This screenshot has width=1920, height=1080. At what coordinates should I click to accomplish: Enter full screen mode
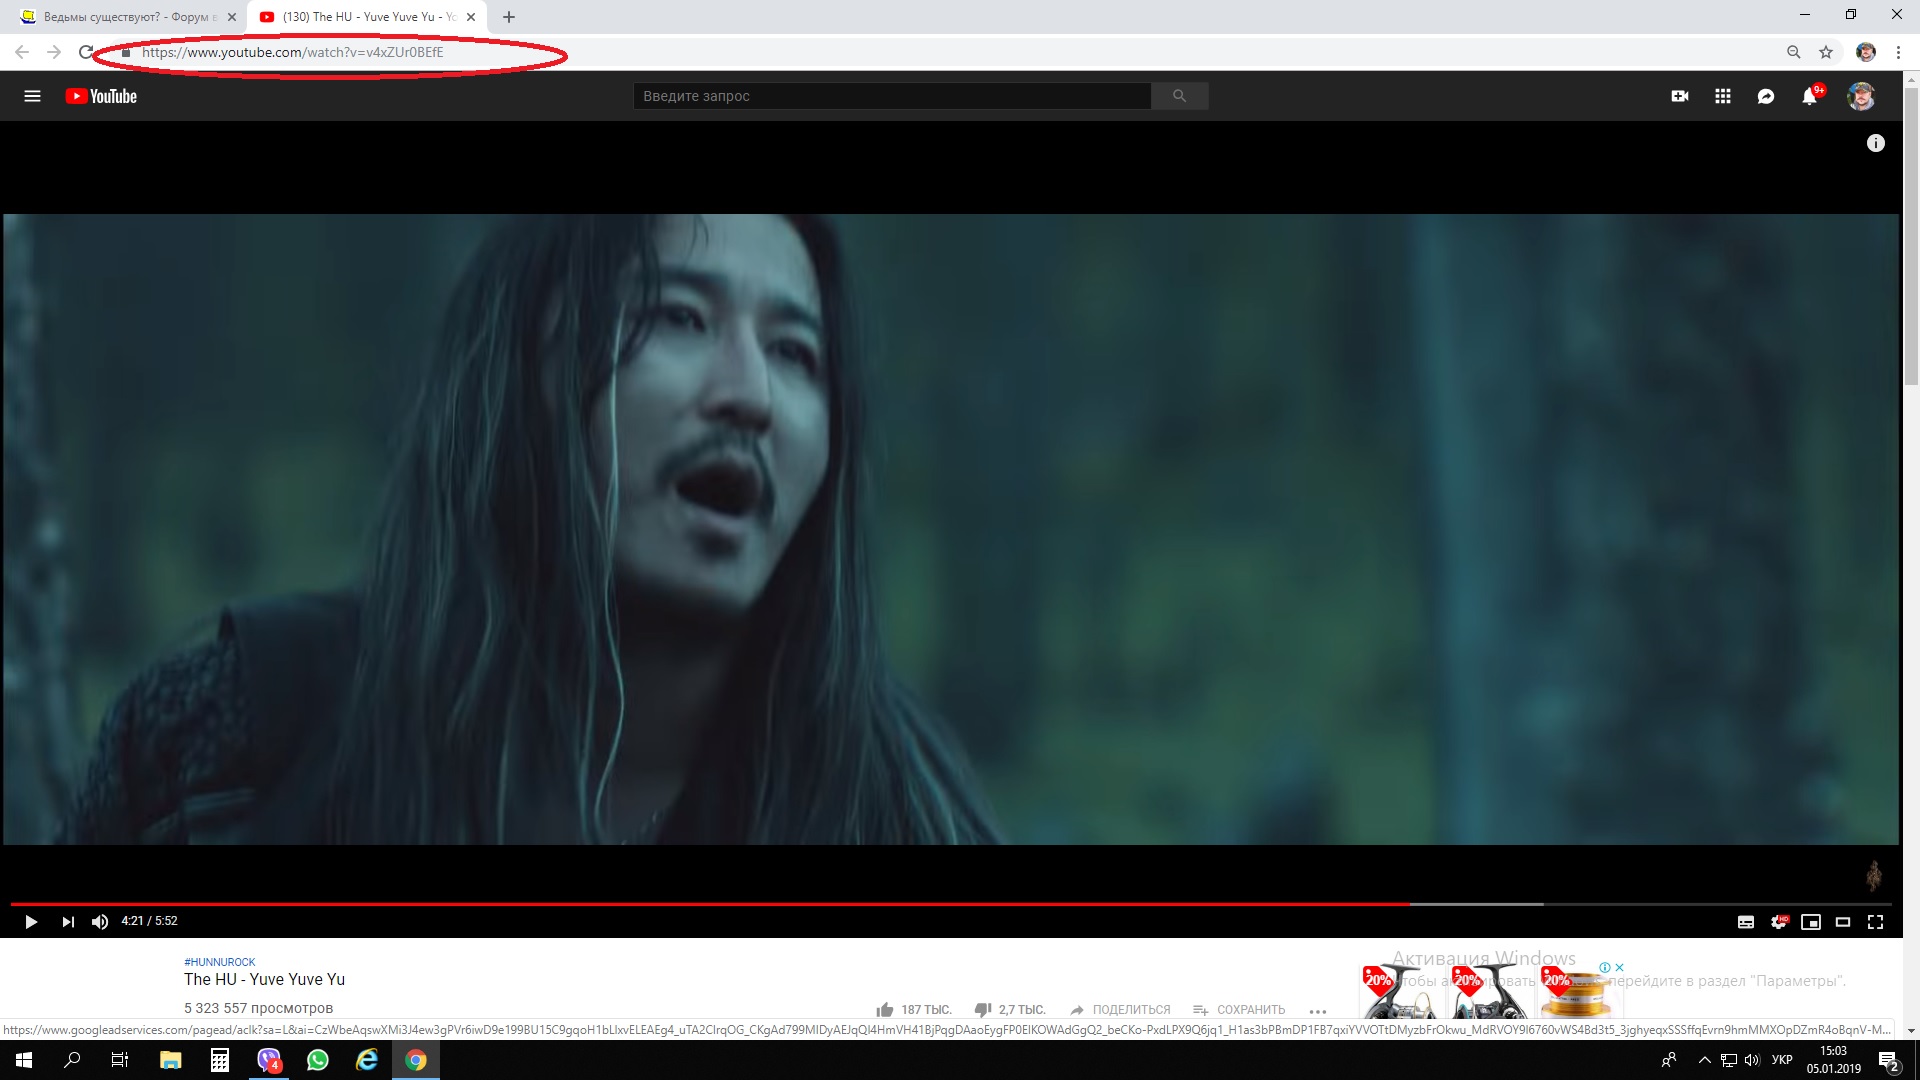[1876, 922]
